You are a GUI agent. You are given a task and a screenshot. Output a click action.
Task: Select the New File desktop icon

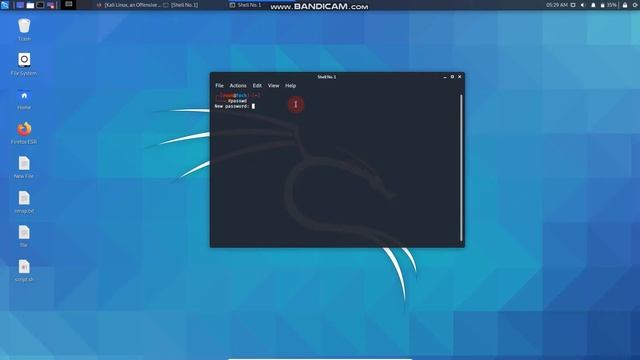[x=24, y=167]
